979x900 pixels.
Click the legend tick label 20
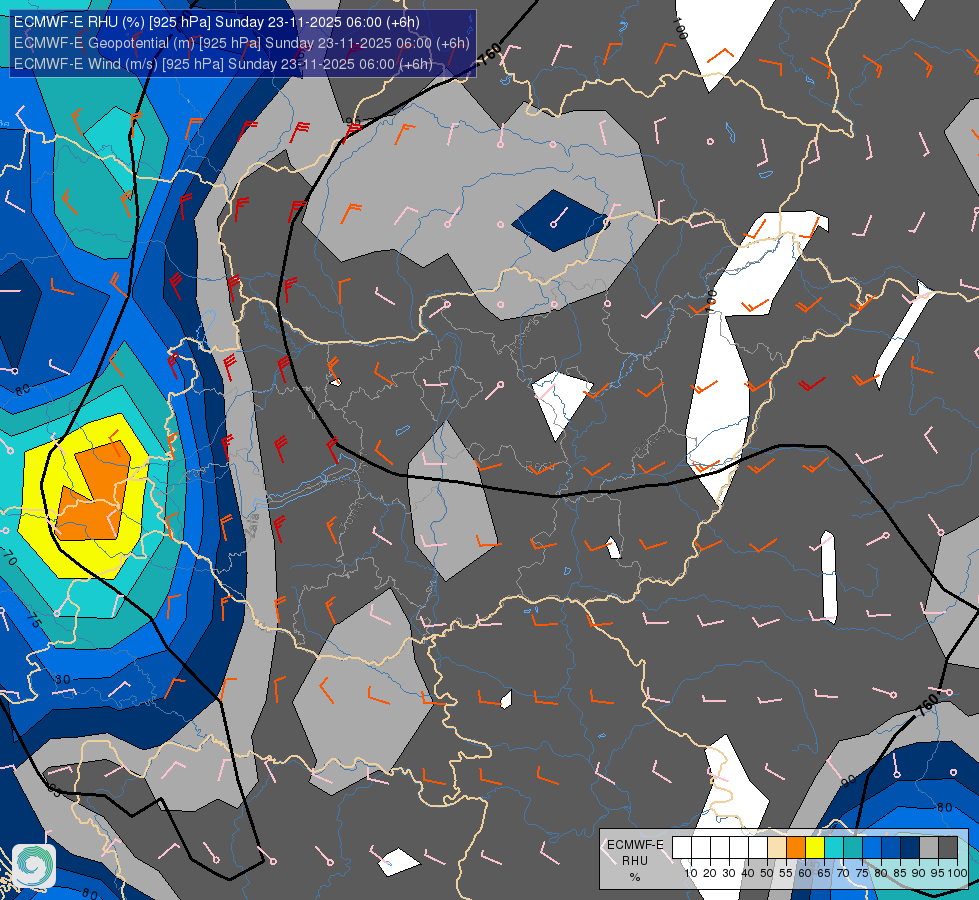pos(711,873)
